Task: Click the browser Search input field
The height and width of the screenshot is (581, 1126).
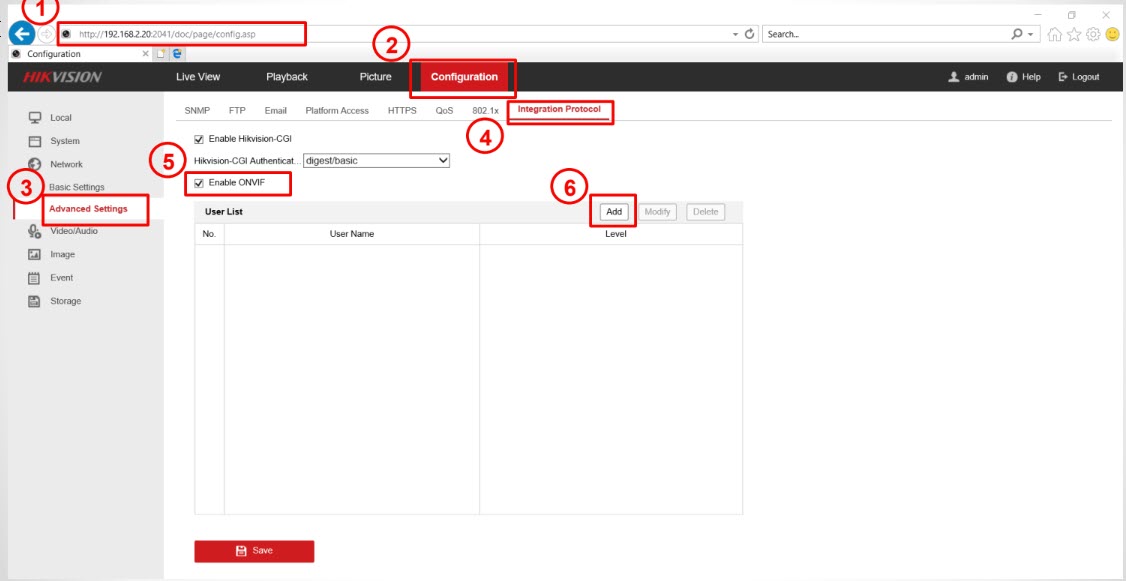Action: pyautogui.click(x=880, y=34)
